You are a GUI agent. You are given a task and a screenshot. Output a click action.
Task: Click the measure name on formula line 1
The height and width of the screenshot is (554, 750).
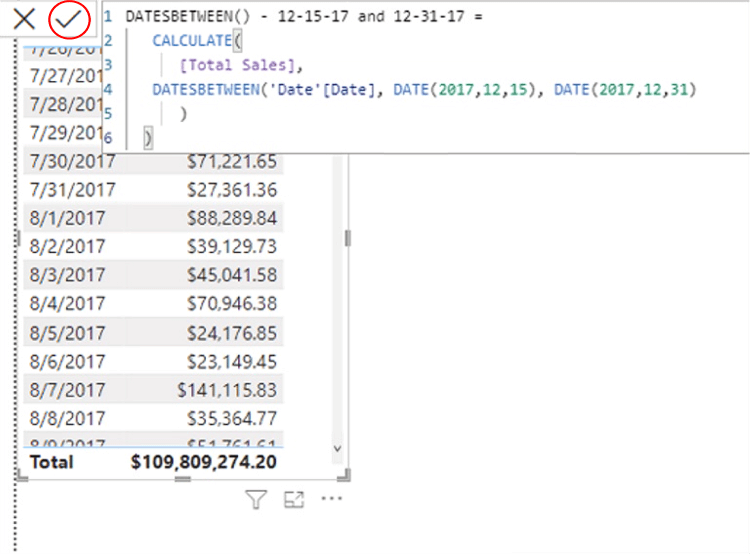coord(295,17)
